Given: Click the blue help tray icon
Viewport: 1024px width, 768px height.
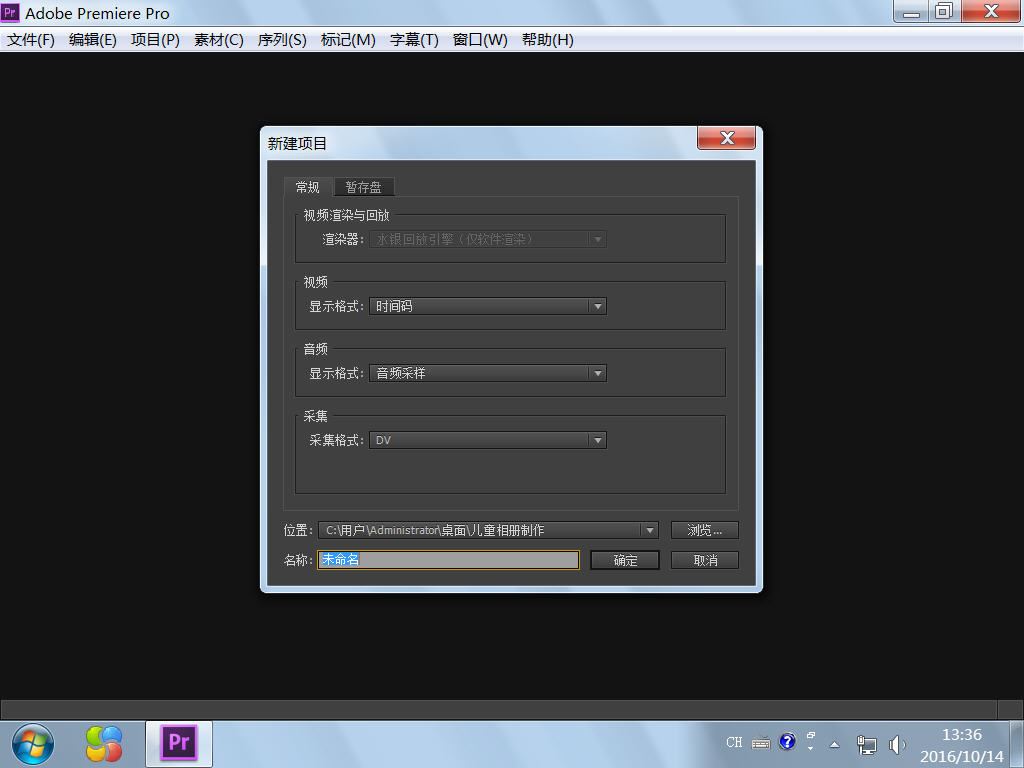Looking at the screenshot, I should point(788,741).
